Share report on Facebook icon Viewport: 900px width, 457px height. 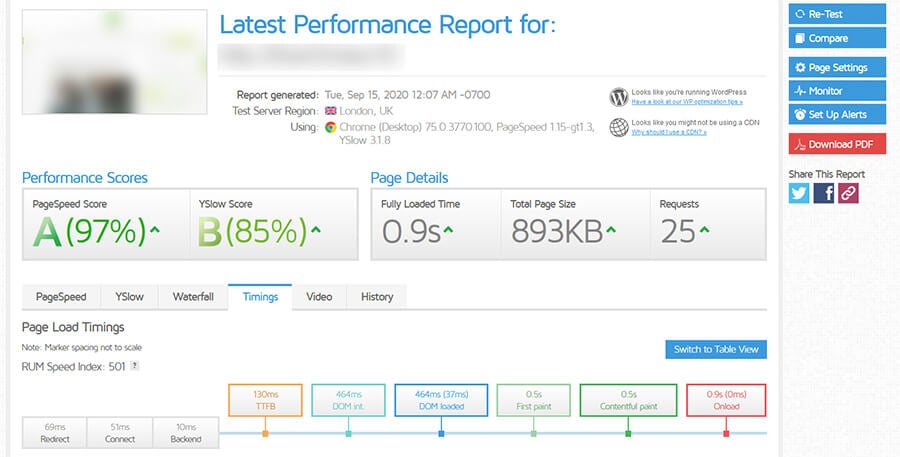point(823,193)
